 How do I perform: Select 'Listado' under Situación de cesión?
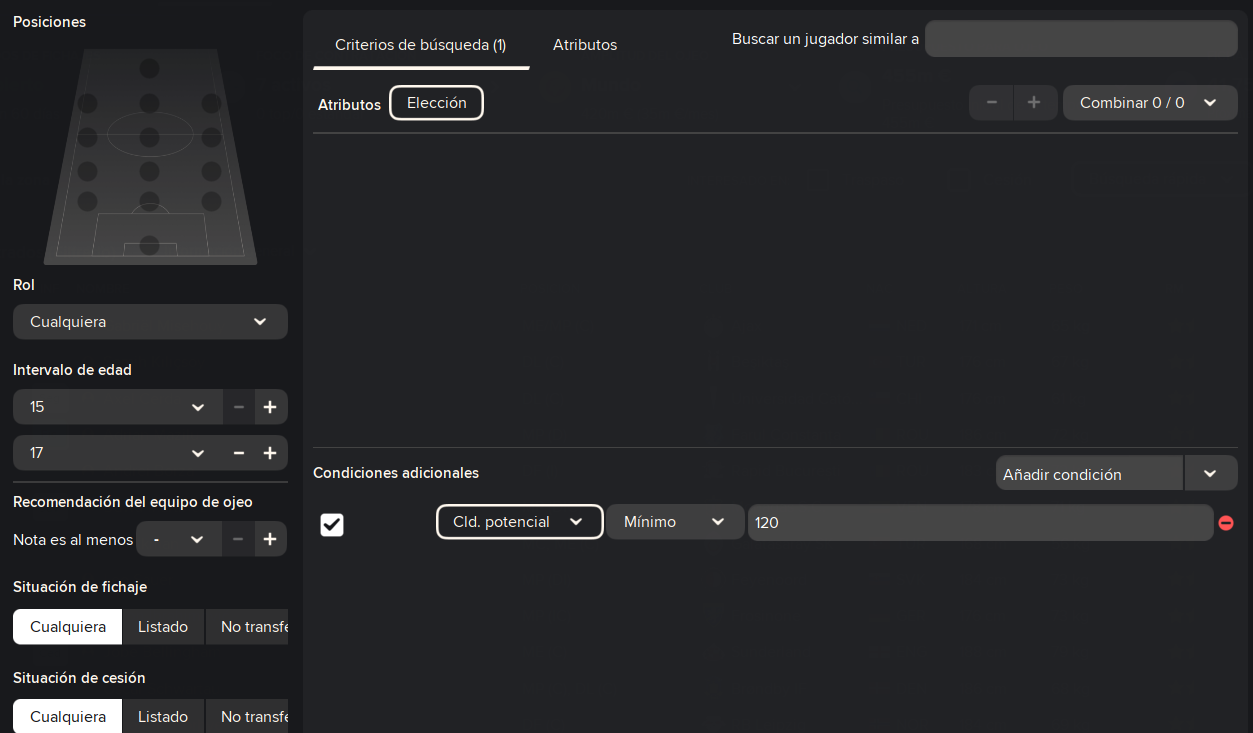click(x=163, y=717)
